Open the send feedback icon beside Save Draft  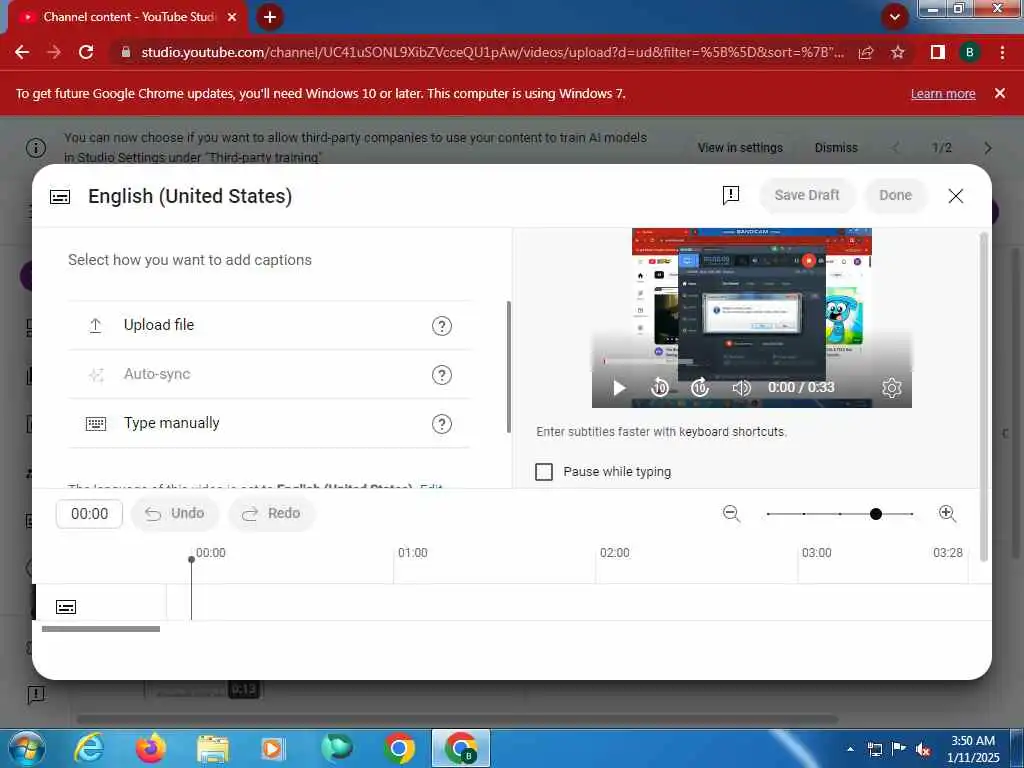731,195
